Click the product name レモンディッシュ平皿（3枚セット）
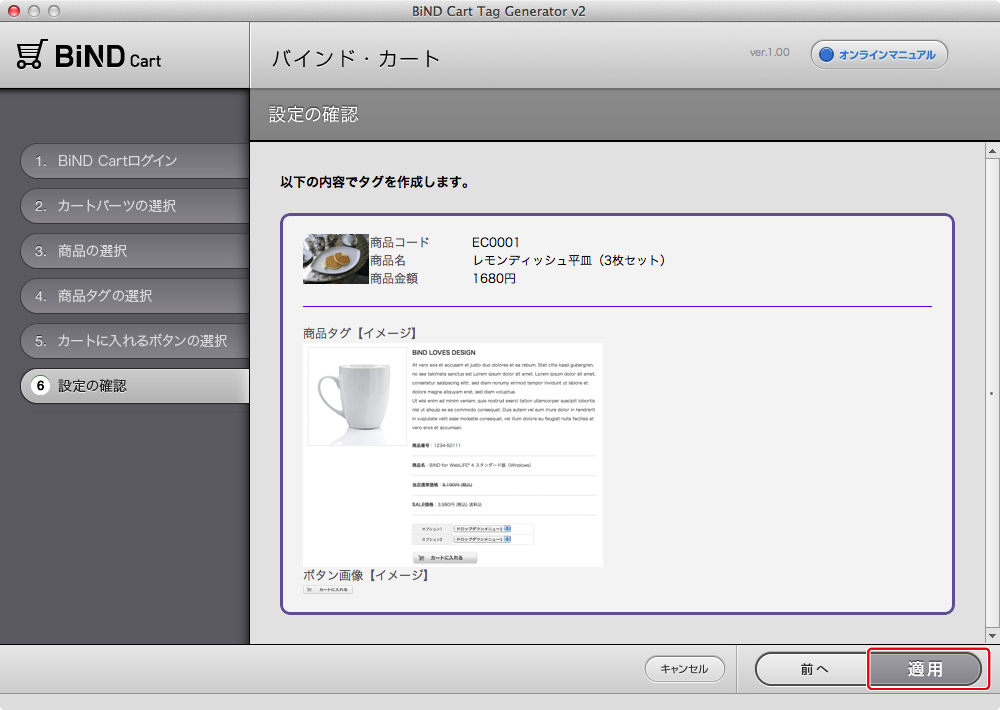The width and height of the screenshot is (1000, 710). [569, 260]
